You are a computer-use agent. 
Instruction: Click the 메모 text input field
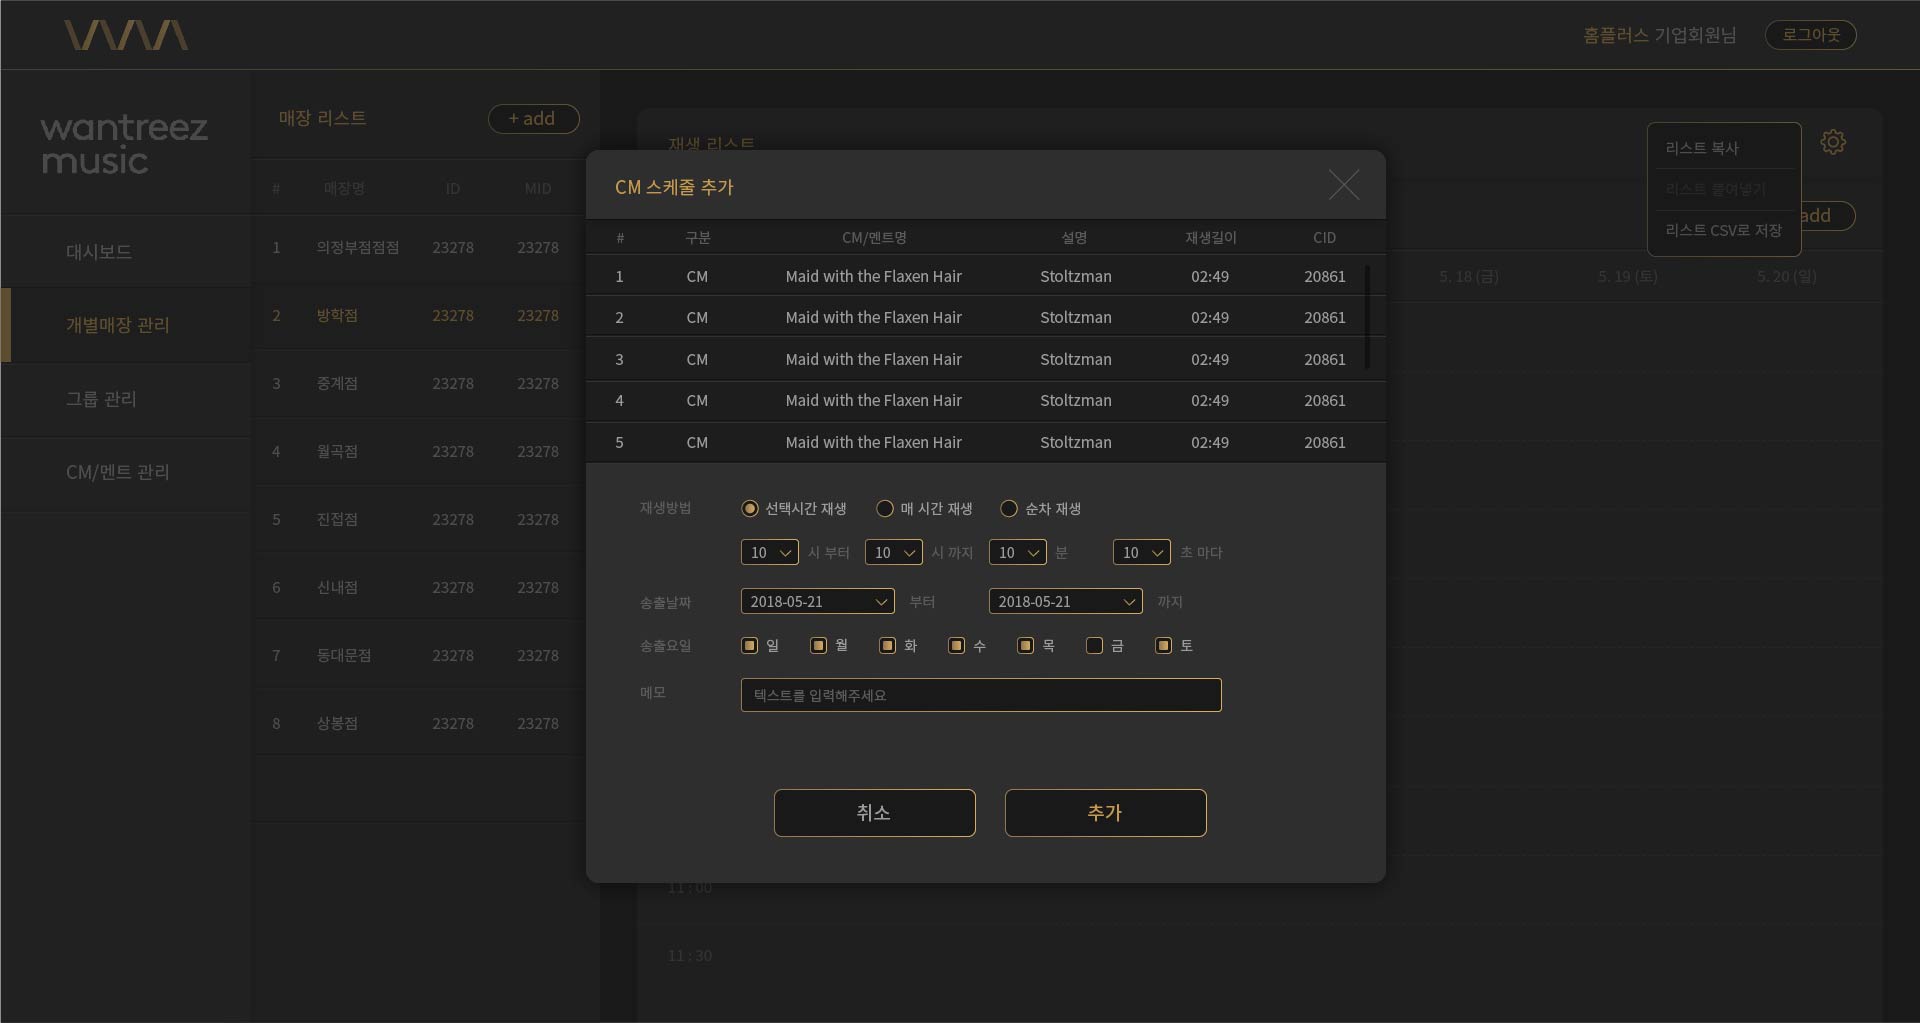click(980, 695)
